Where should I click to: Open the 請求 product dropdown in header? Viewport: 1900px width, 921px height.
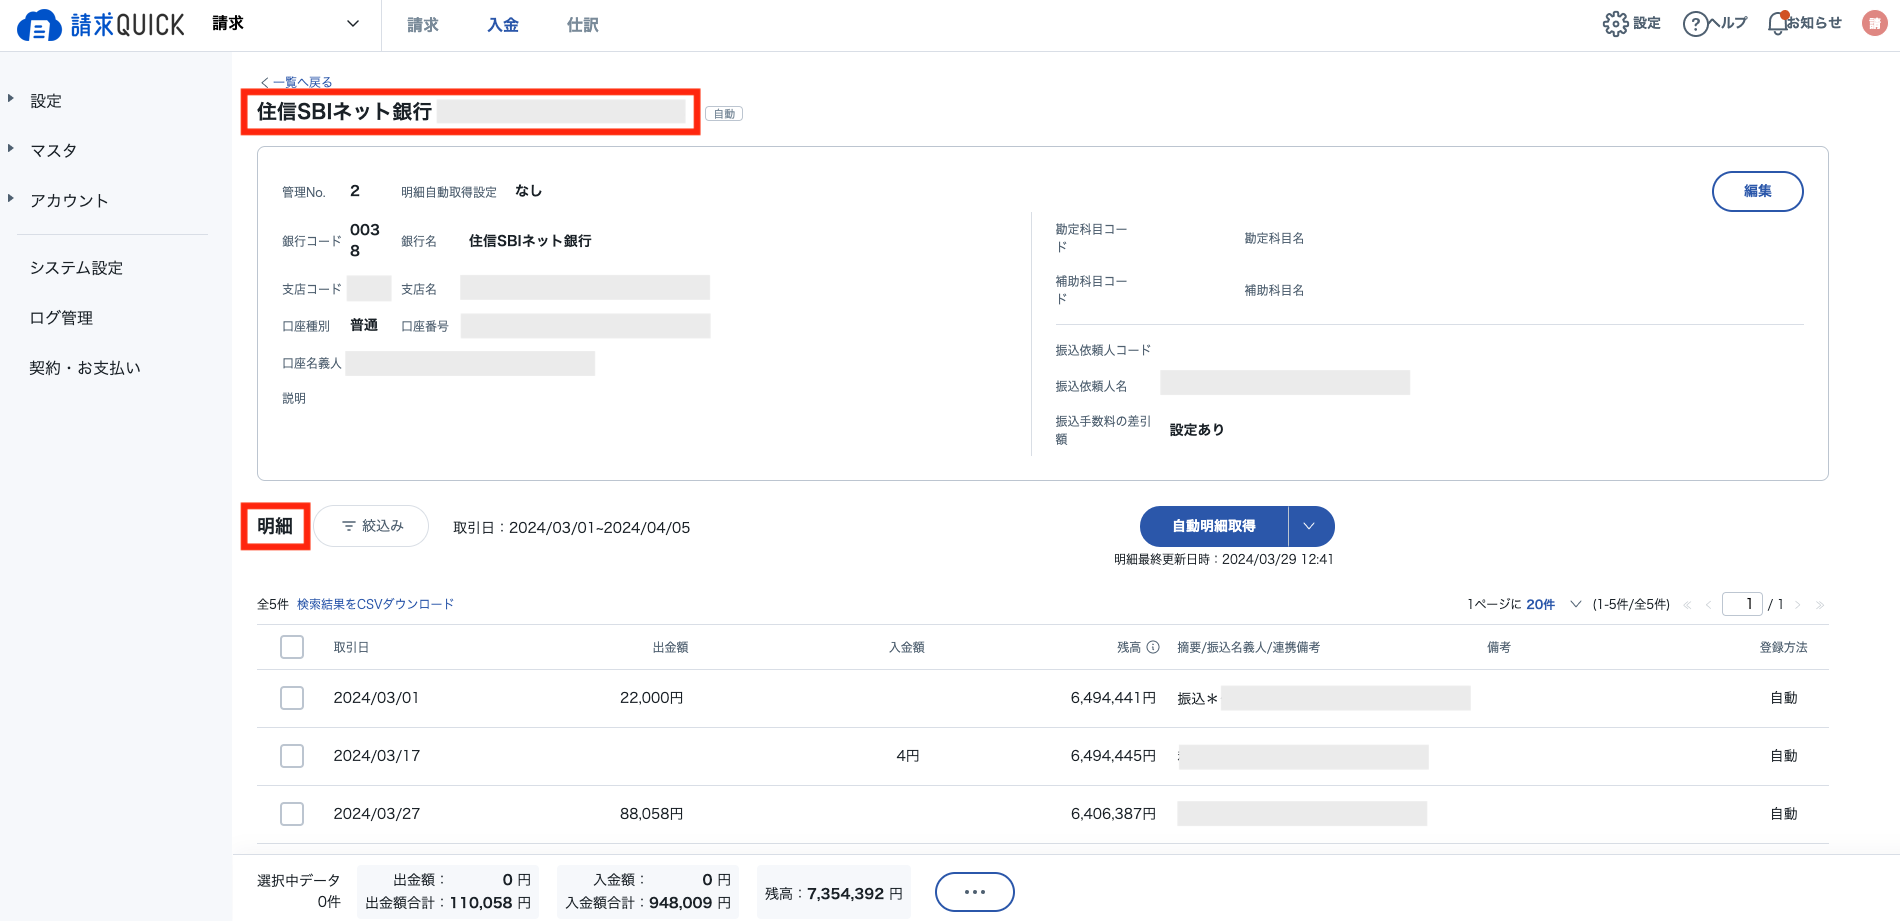click(285, 24)
